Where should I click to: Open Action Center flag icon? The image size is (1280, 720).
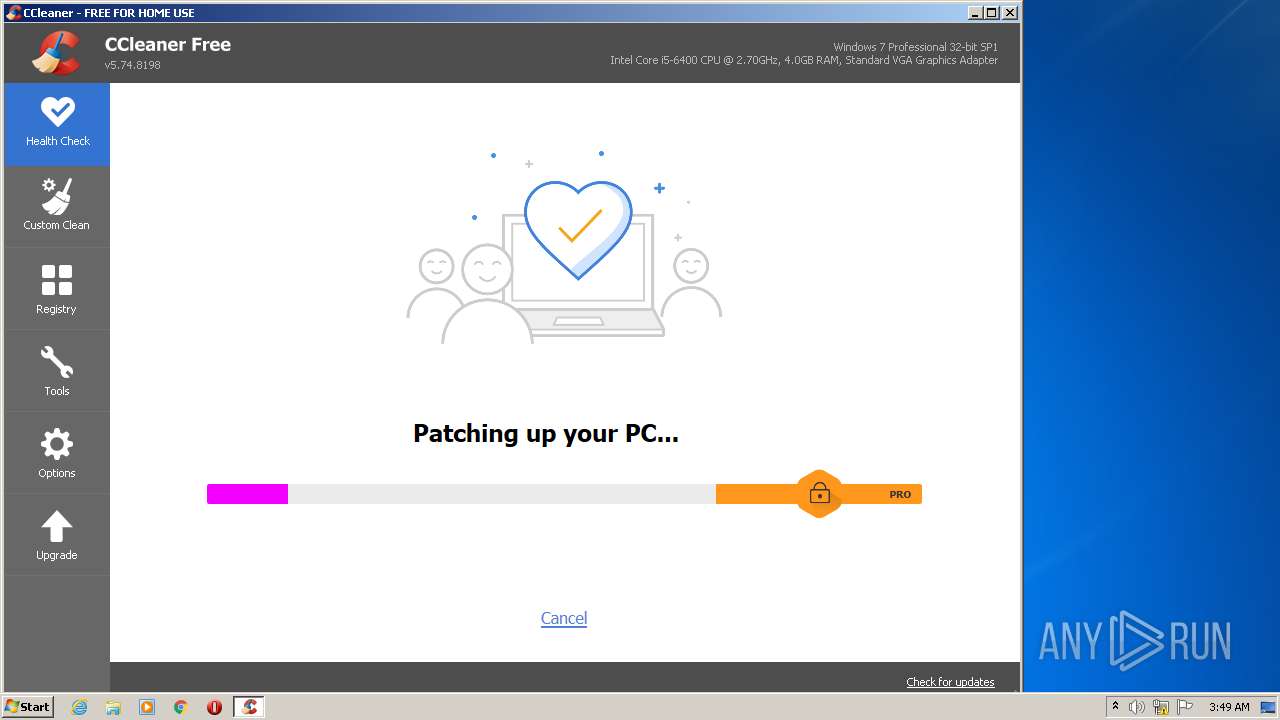tap(1185, 707)
